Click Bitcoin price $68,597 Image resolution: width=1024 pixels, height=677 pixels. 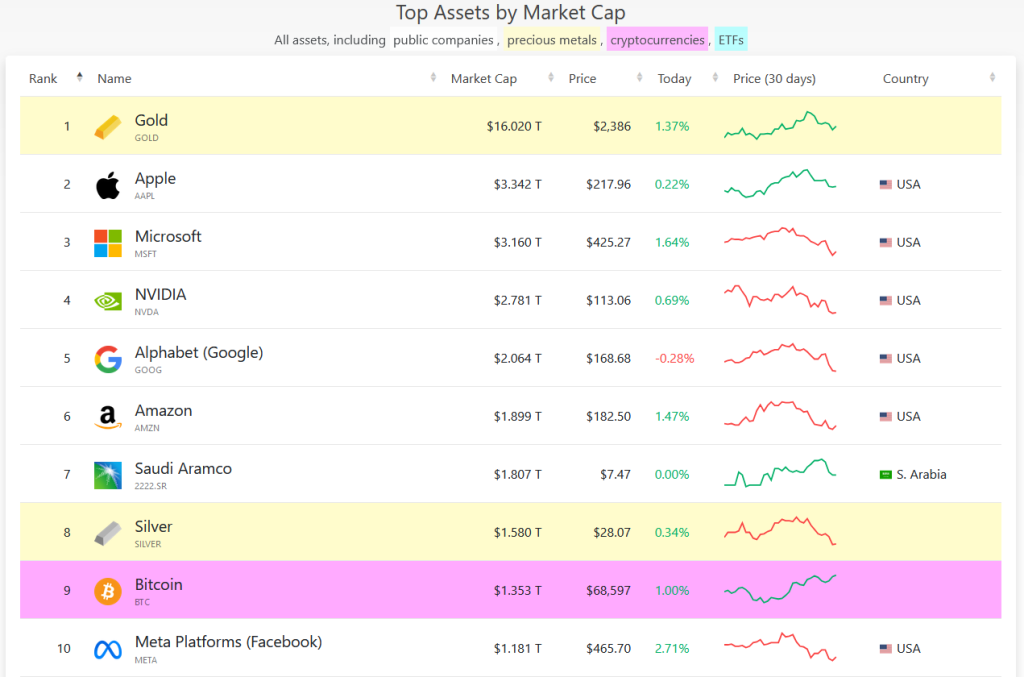(608, 591)
